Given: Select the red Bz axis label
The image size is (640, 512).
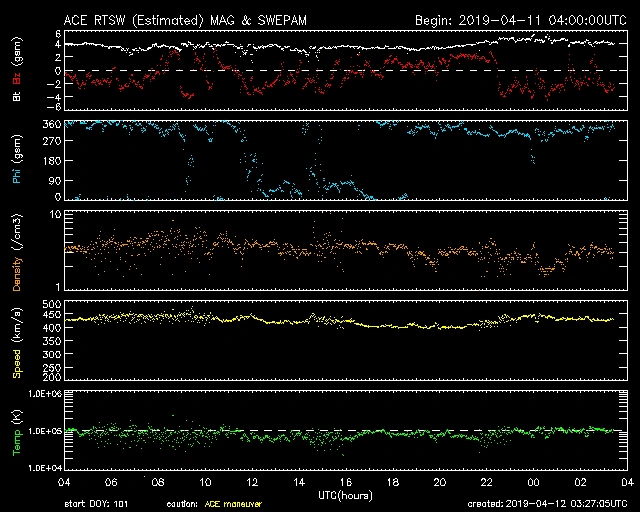Looking at the screenshot, I should 17,78.
